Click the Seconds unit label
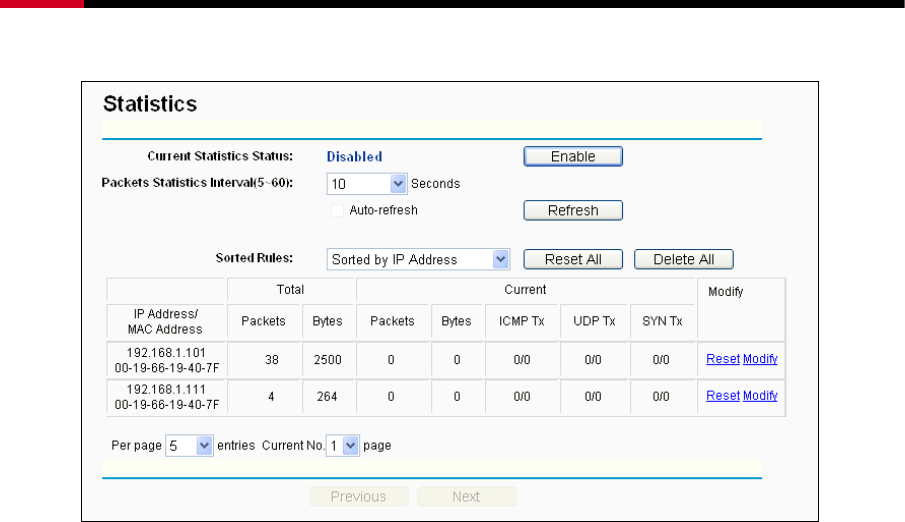The width and height of the screenshot is (905, 522). (x=435, y=184)
